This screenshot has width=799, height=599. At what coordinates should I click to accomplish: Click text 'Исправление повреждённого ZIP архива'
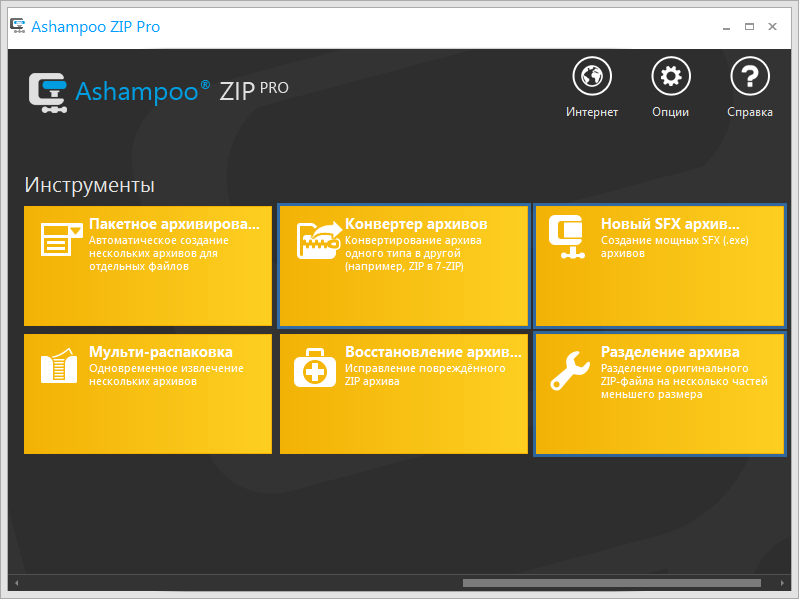425,374
